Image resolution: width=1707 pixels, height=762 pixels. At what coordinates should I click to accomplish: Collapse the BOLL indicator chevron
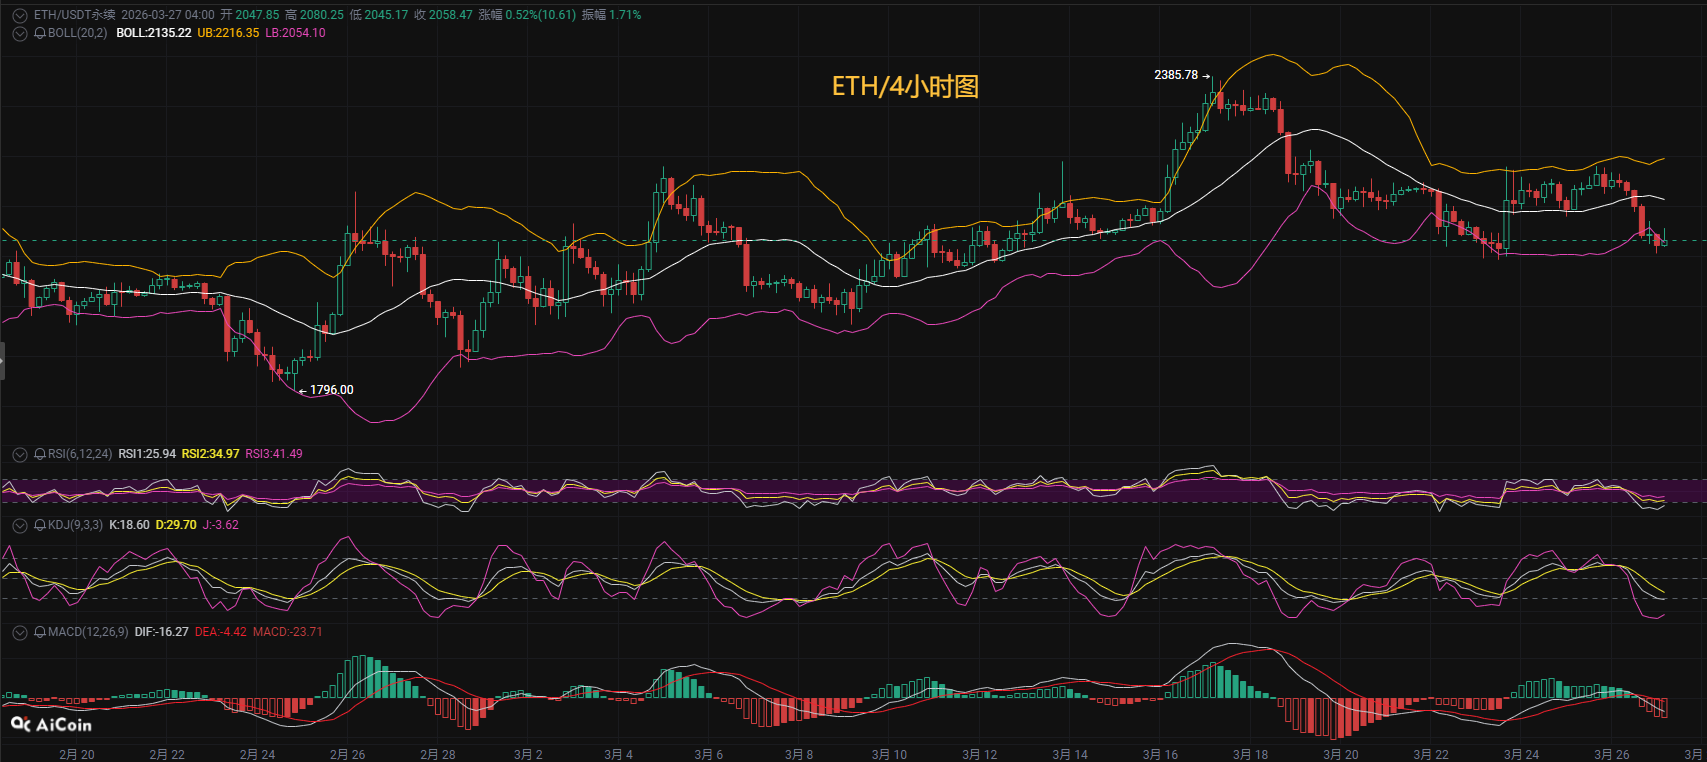(20, 33)
